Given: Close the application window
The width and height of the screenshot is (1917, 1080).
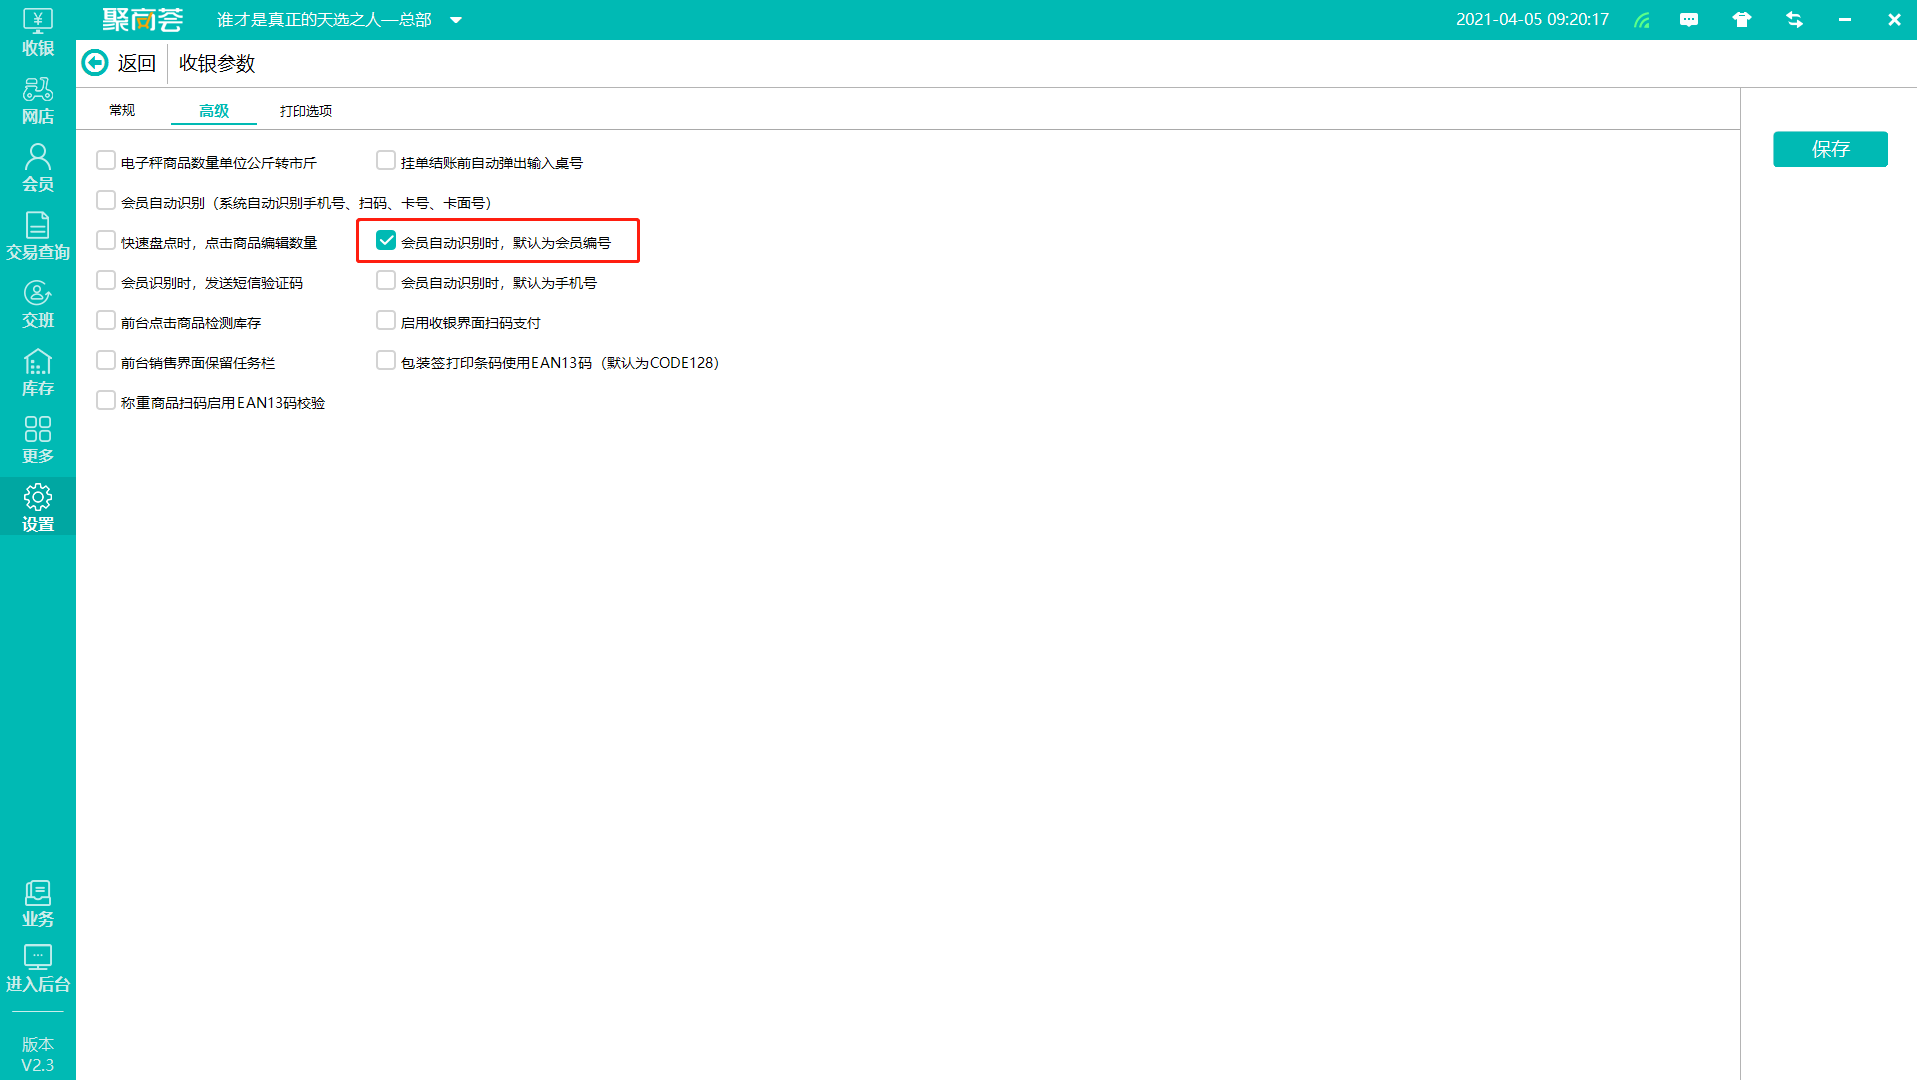Looking at the screenshot, I should pos(1894,20).
